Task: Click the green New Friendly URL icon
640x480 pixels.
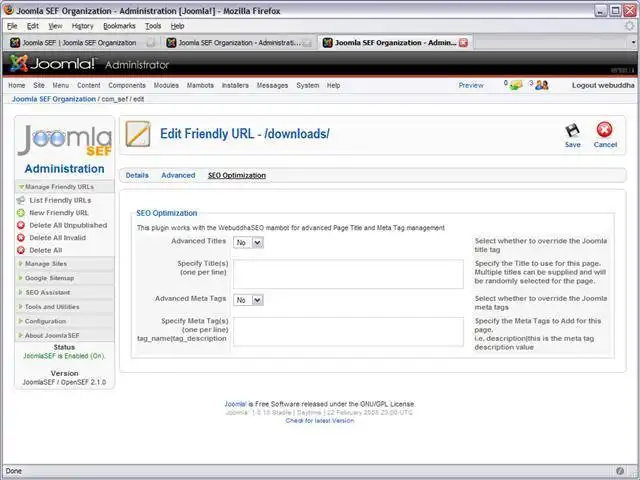Action: [21, 213]
